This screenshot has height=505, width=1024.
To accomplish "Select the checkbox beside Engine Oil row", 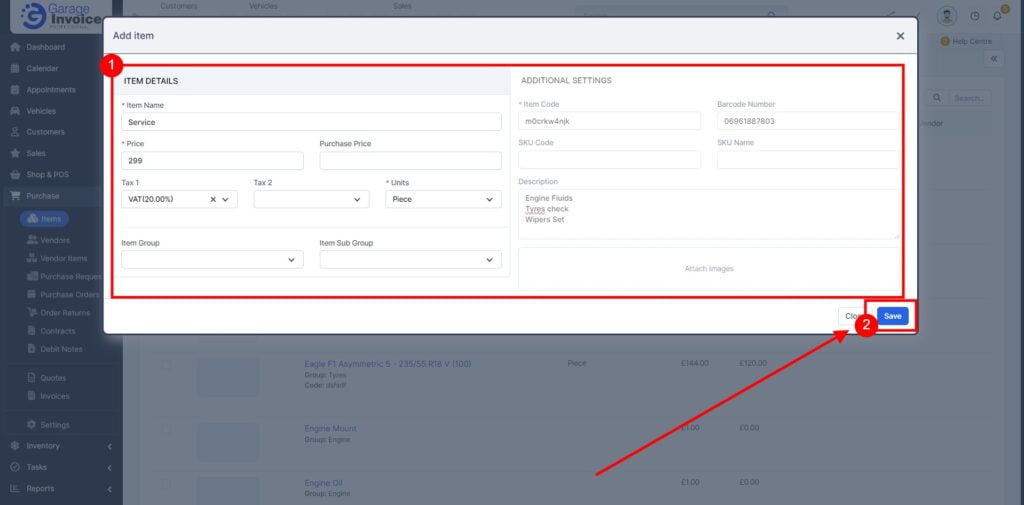I will [166, 485].
